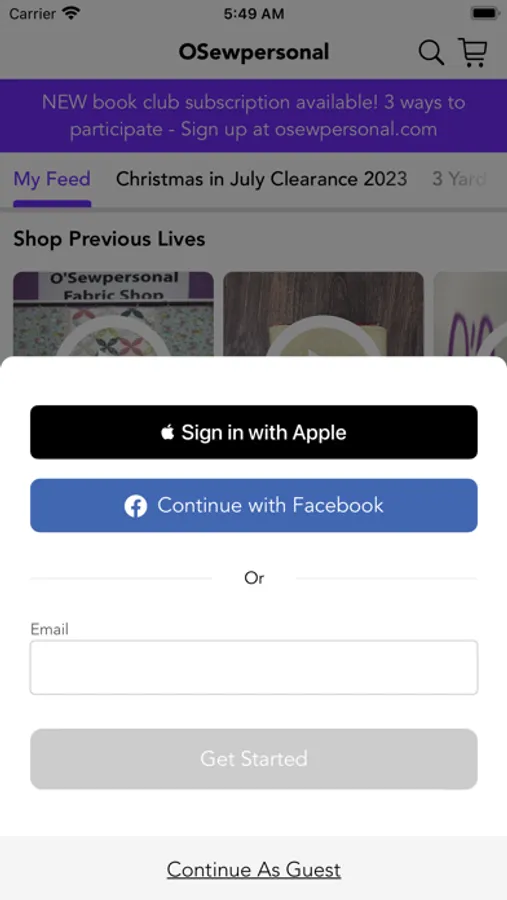Image resolution: width=507 pixels, height=900 pixels.
Task: Tap the OSewpersonal header title
Action: pos(254,52)
